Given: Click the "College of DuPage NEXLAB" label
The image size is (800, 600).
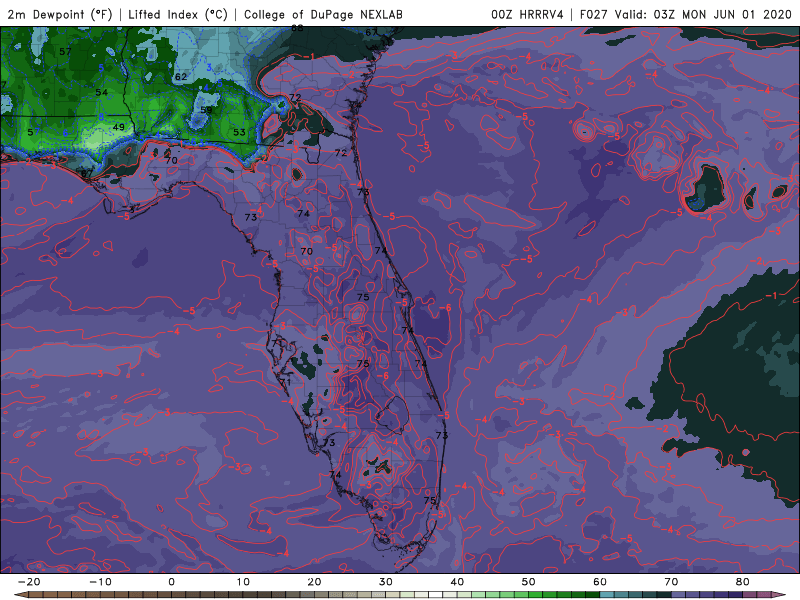Looking at the screenshot, I should [323, 14].
